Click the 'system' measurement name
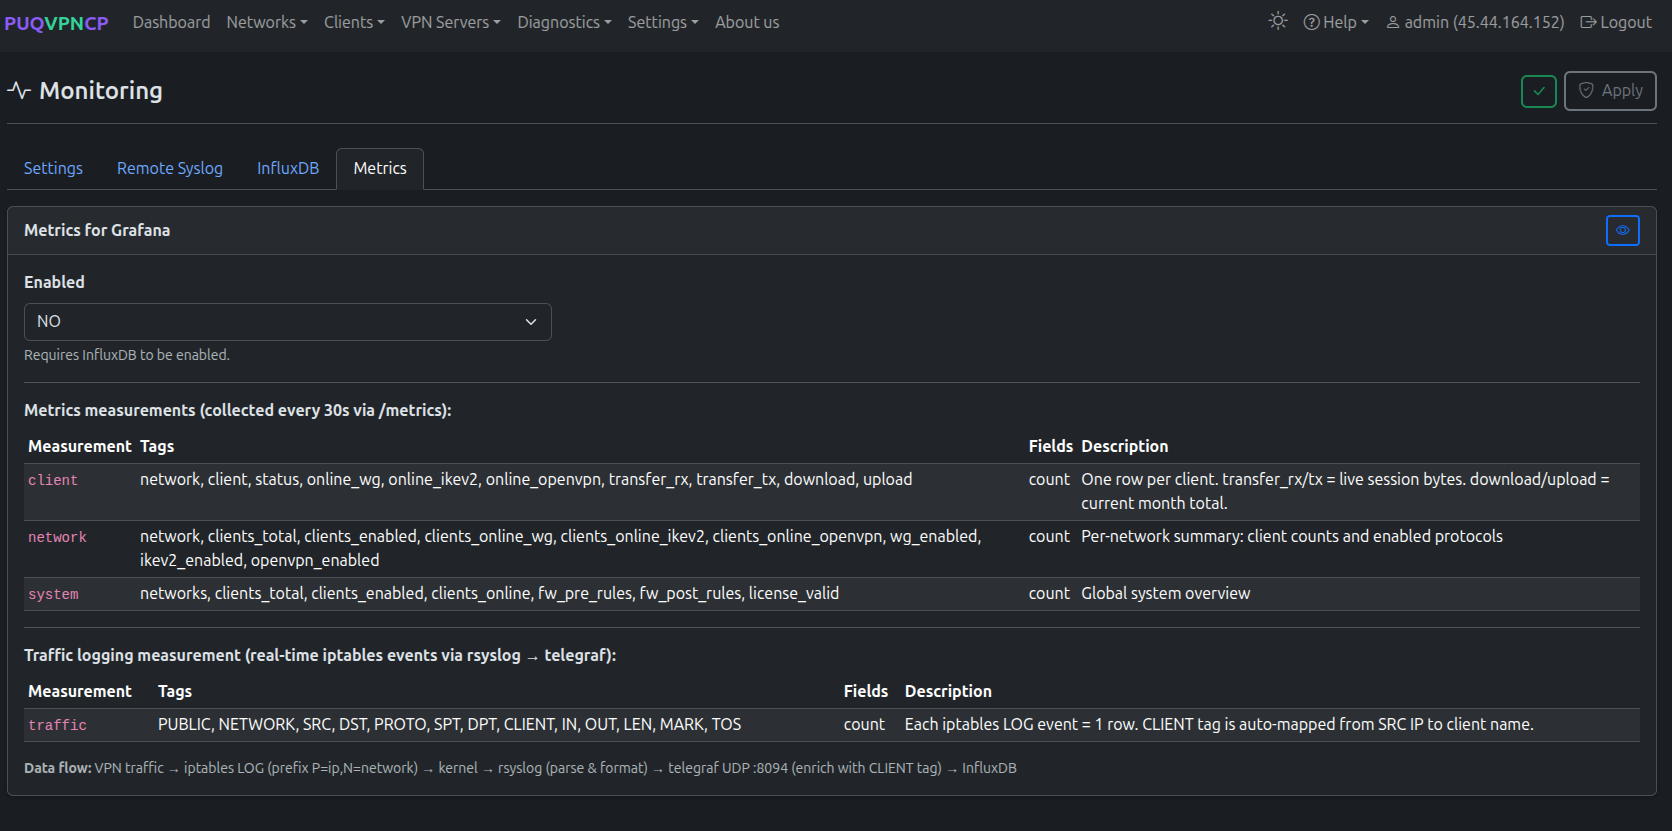The width and height of the screenshot is (1672, 831). pyautogui.click(x=53, y=595)
